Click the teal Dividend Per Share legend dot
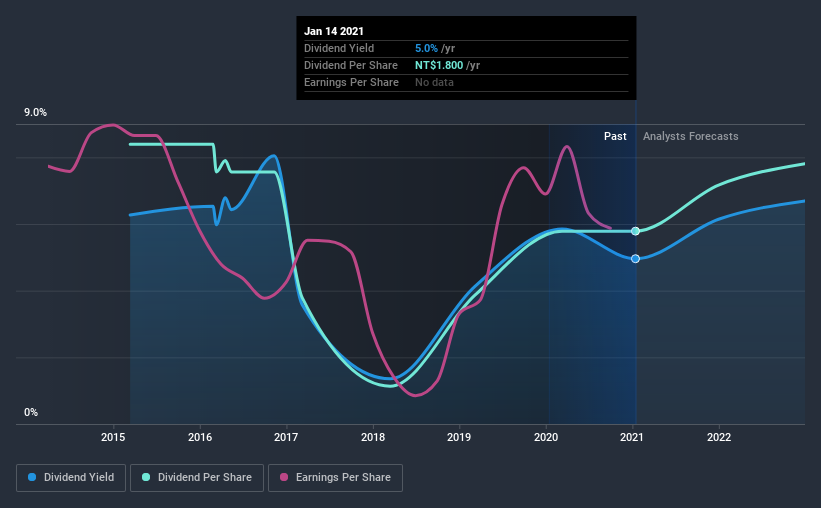 point(146,477)
